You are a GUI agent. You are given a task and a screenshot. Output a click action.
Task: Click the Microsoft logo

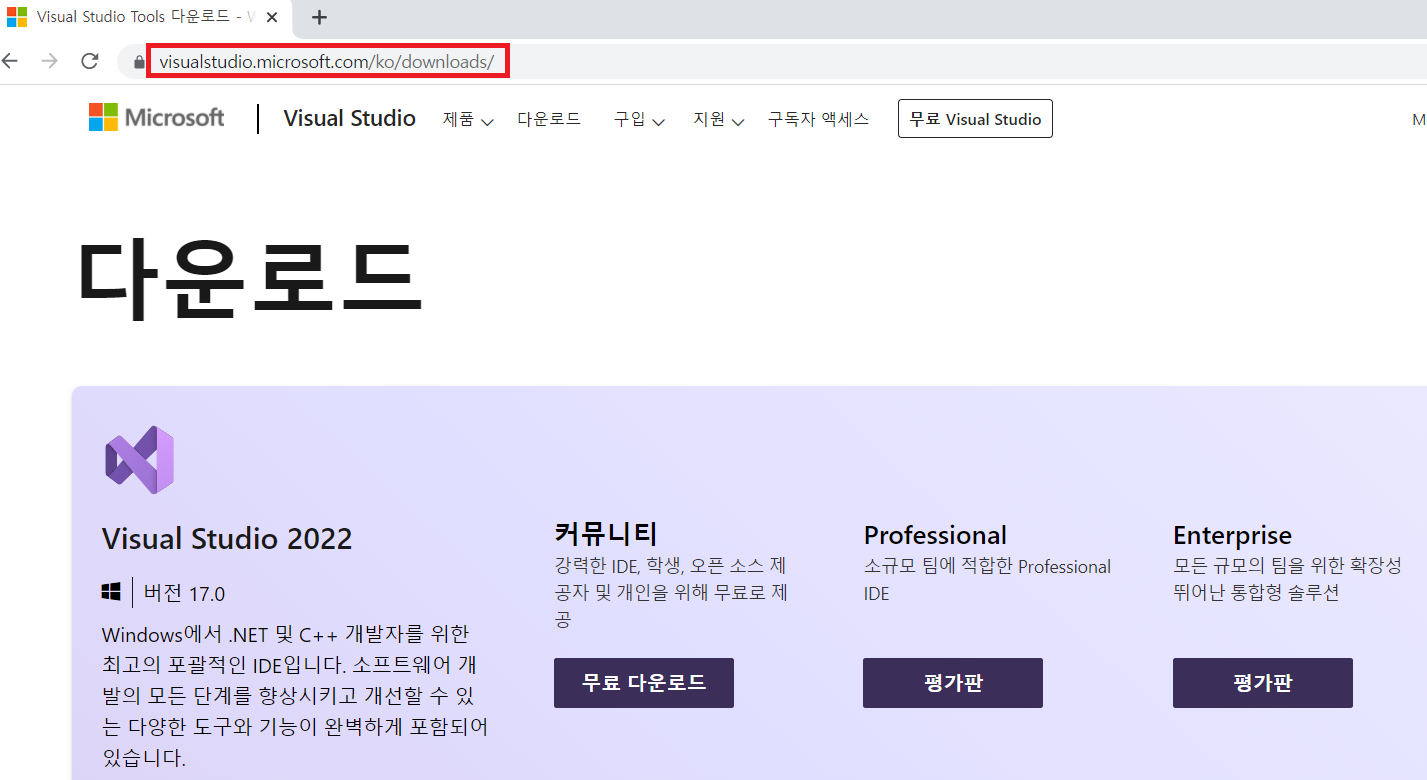157,118
